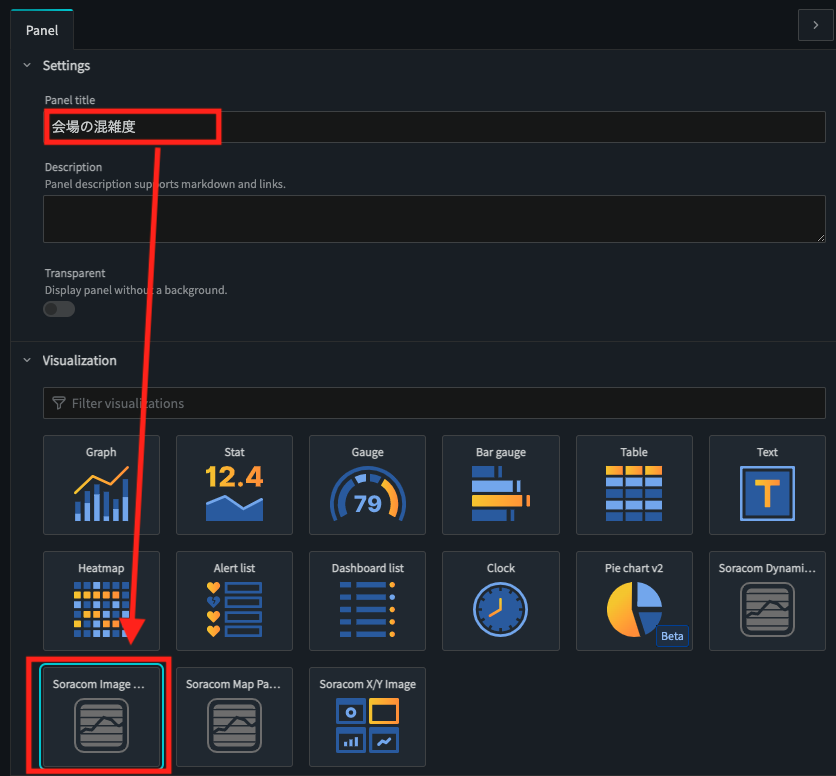Select the Clock visualization
836x776 pixels.
[501, 601]
